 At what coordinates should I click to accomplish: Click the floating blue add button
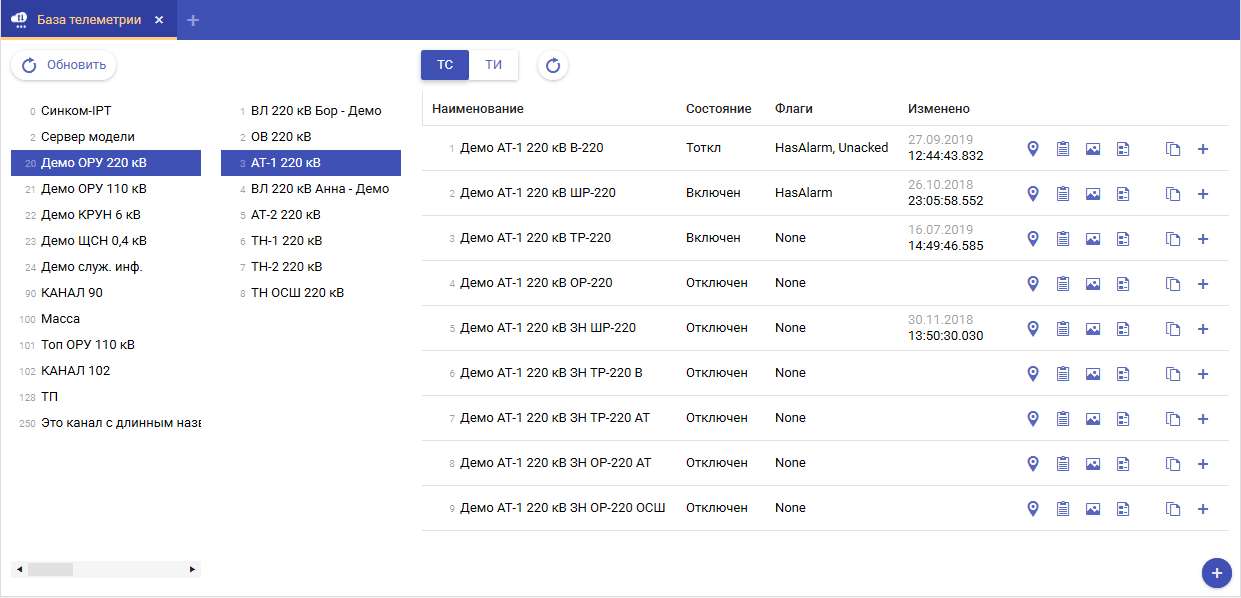1216,573
